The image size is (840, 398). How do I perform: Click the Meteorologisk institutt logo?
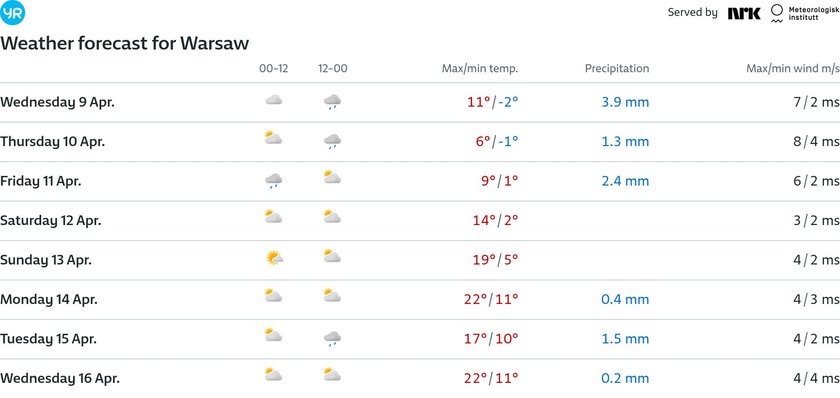pos(805,13)
